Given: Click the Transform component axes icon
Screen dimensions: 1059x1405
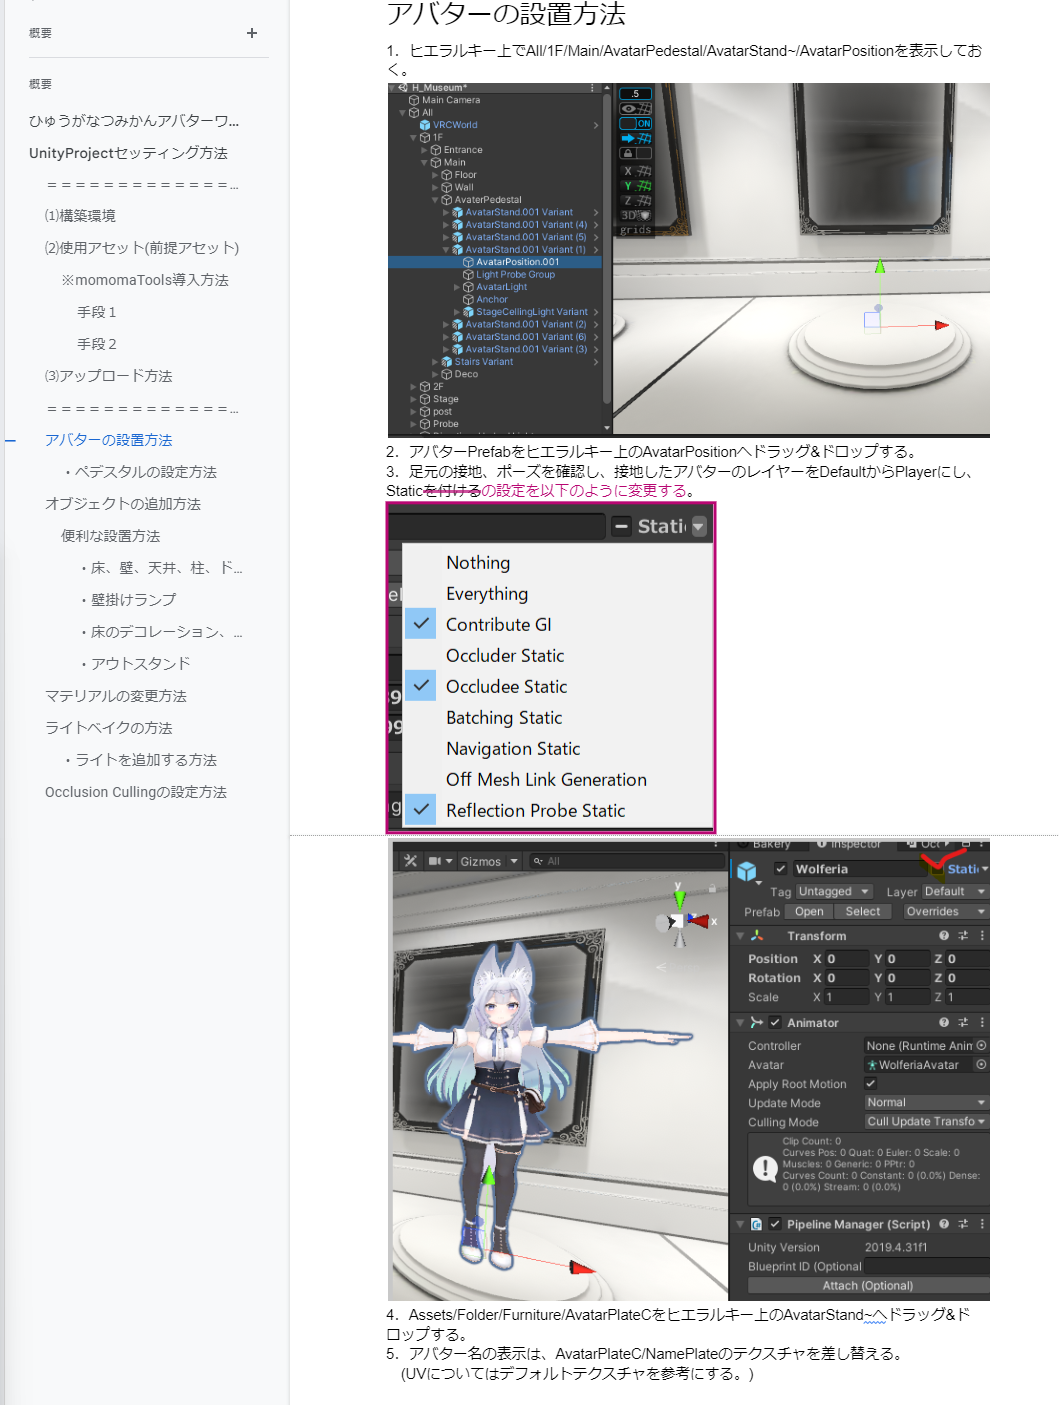Looking at the screenshot, I should click(757, 936).
